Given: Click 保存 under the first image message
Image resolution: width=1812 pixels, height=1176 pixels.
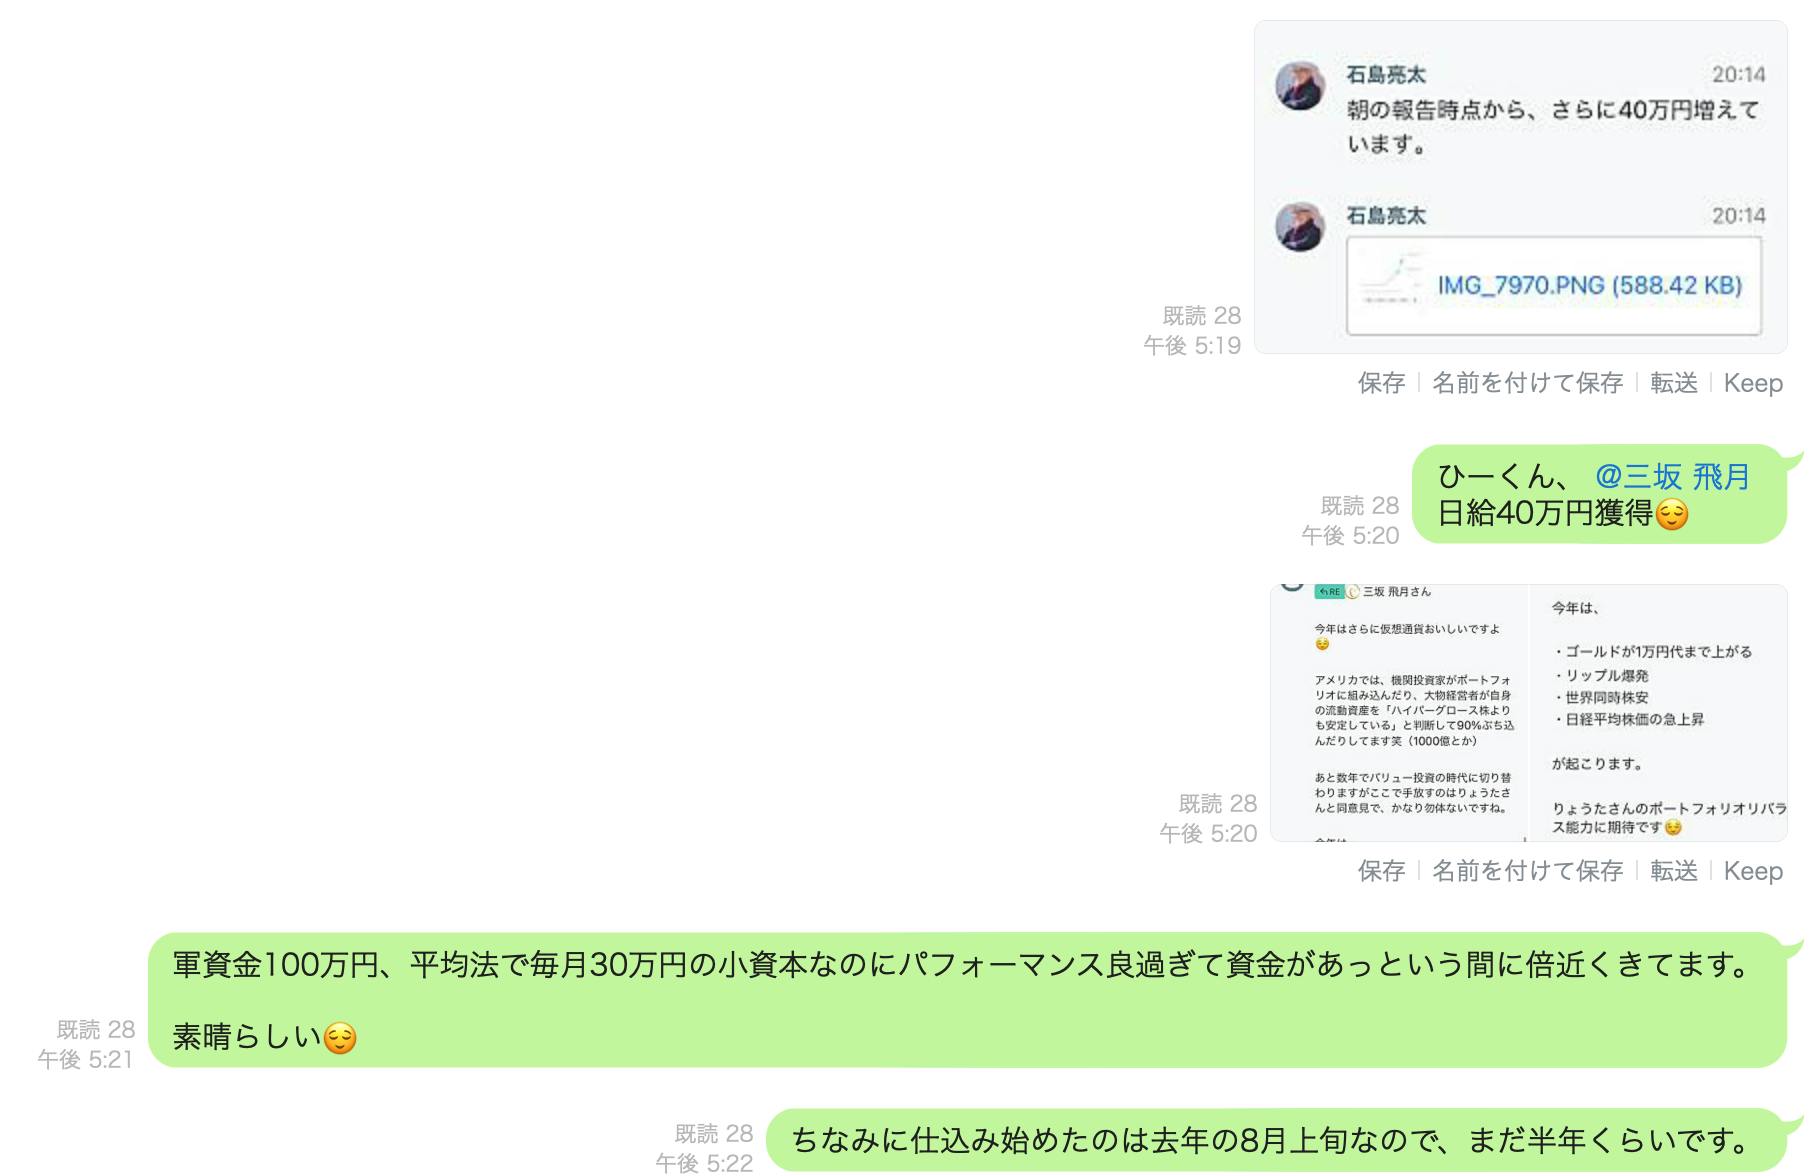Looking at the screenshot, I should pyautogui.click(x=1381, y=383).
